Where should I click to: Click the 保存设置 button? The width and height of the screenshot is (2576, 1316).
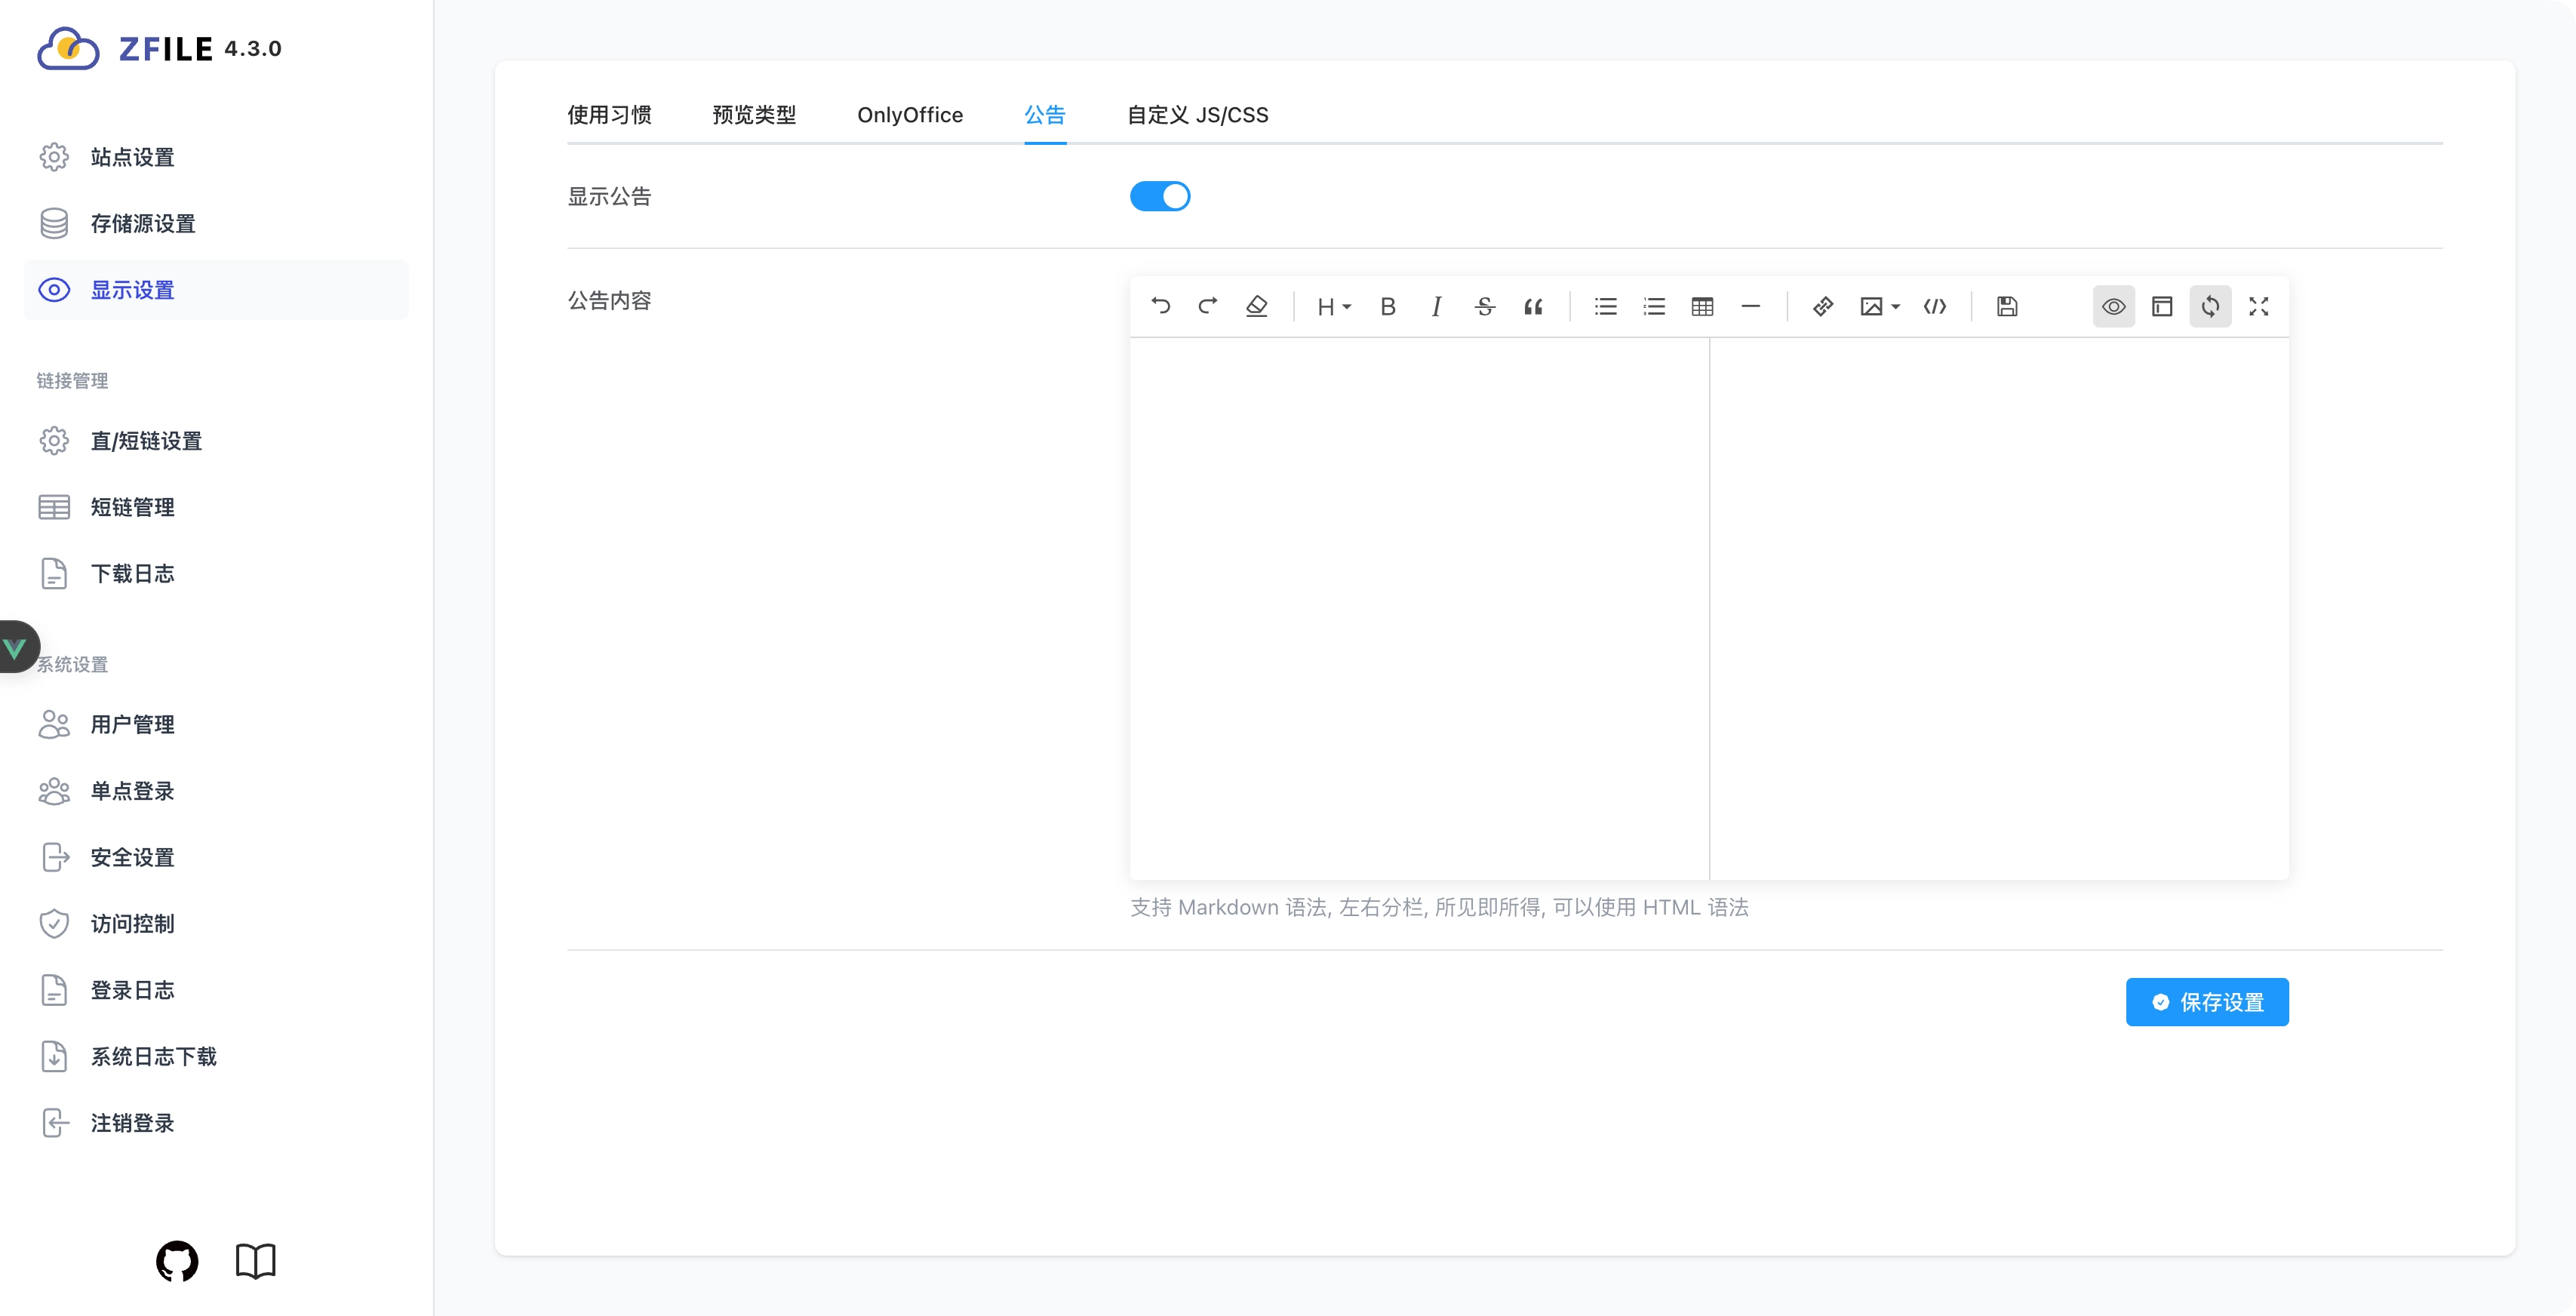2207,1002
